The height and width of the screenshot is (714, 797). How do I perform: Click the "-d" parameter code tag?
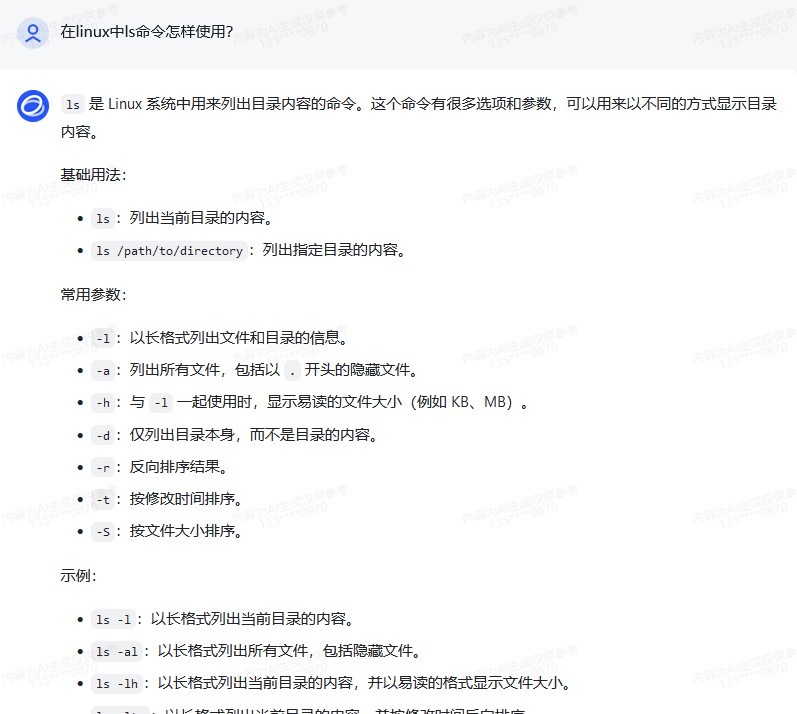(103, 435)
